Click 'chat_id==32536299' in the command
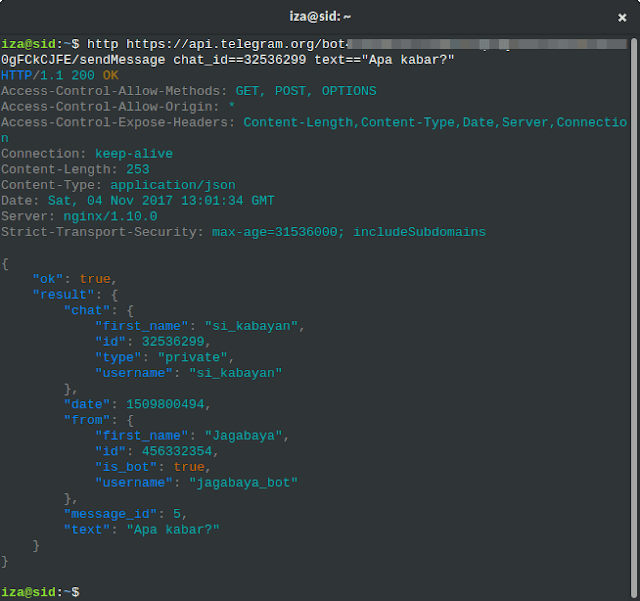This screenshot has height=601, width=640. pos(240,60)
